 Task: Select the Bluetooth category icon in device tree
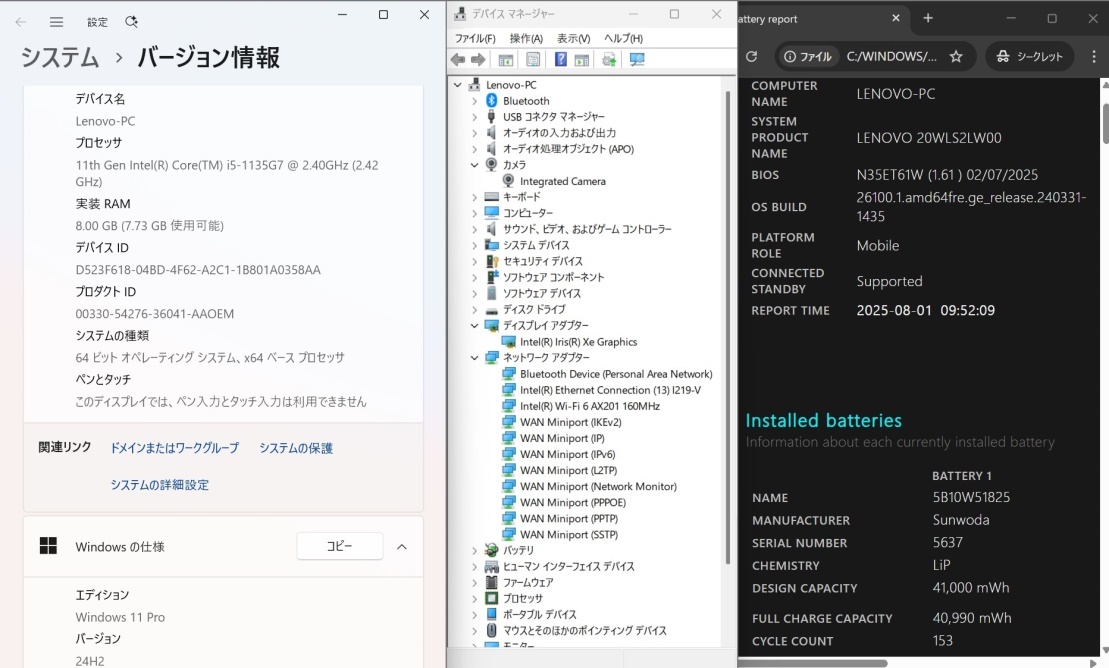pyautogui.click(x=492, y=100)
